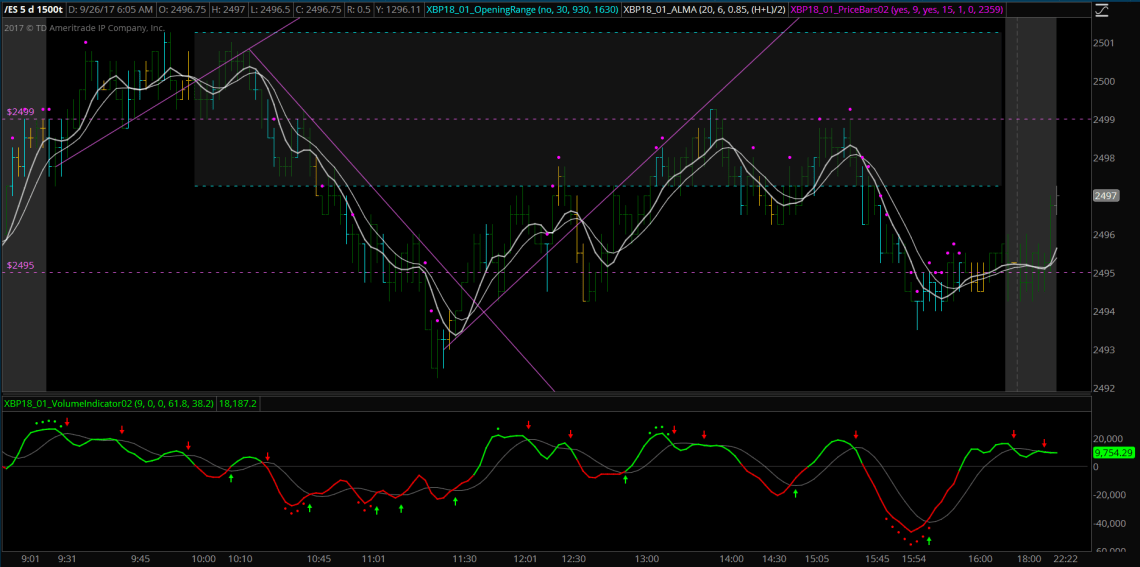Click the 9,754.29 volume value bubble
1140x567 pixels.
pyautogui.click(x=1113, y=453)
